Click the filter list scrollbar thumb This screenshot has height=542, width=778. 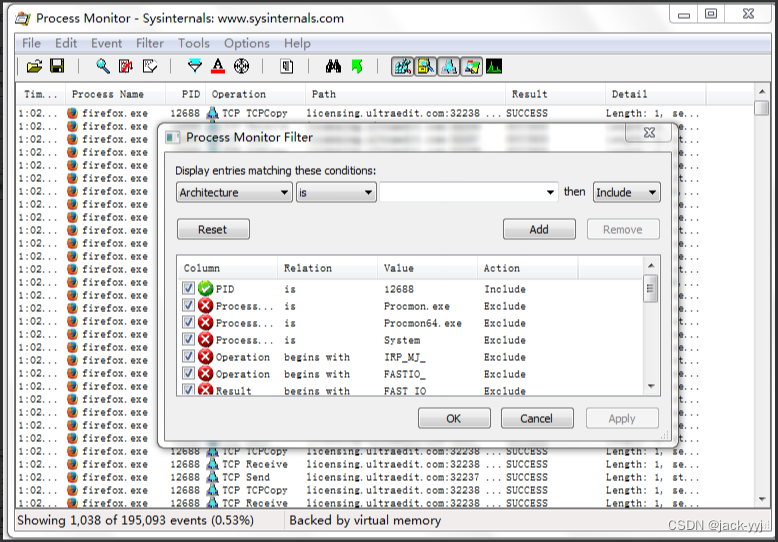(x=651, y=288)
